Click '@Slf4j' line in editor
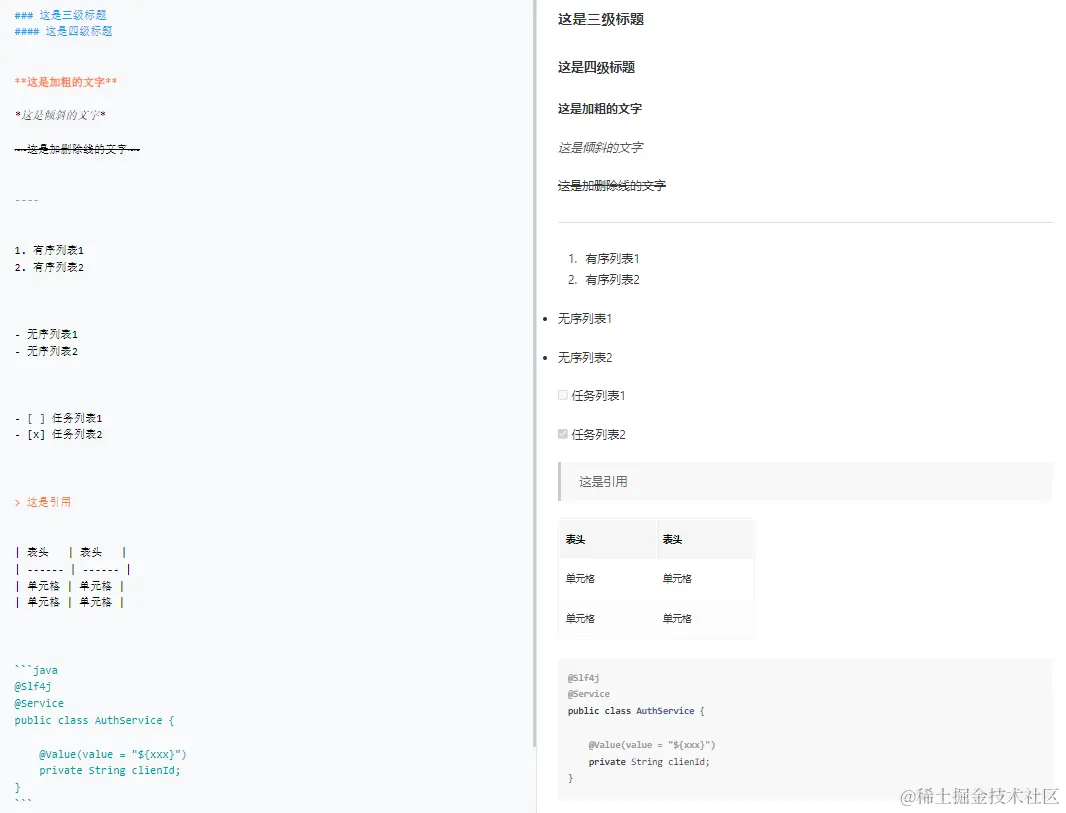The width and height of the screenshot is (1066, 813). [33, 687]
